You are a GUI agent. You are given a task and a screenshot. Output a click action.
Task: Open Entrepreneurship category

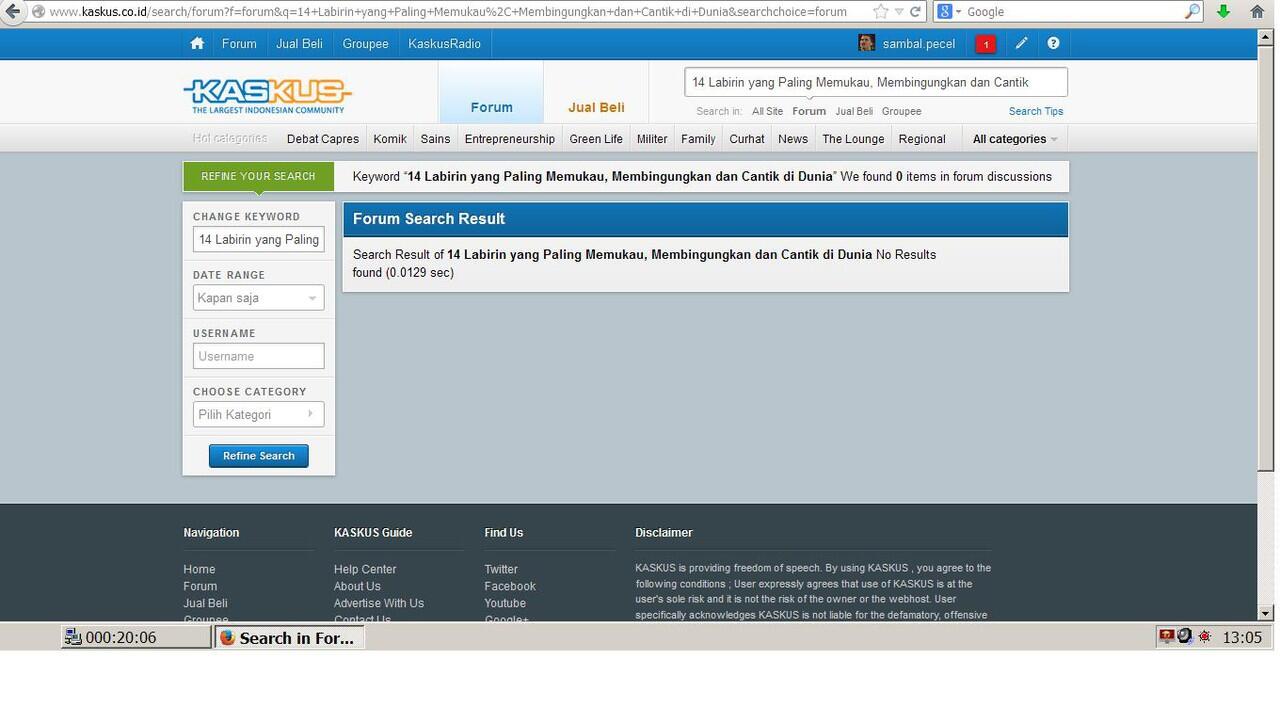(x=509, y=139)
